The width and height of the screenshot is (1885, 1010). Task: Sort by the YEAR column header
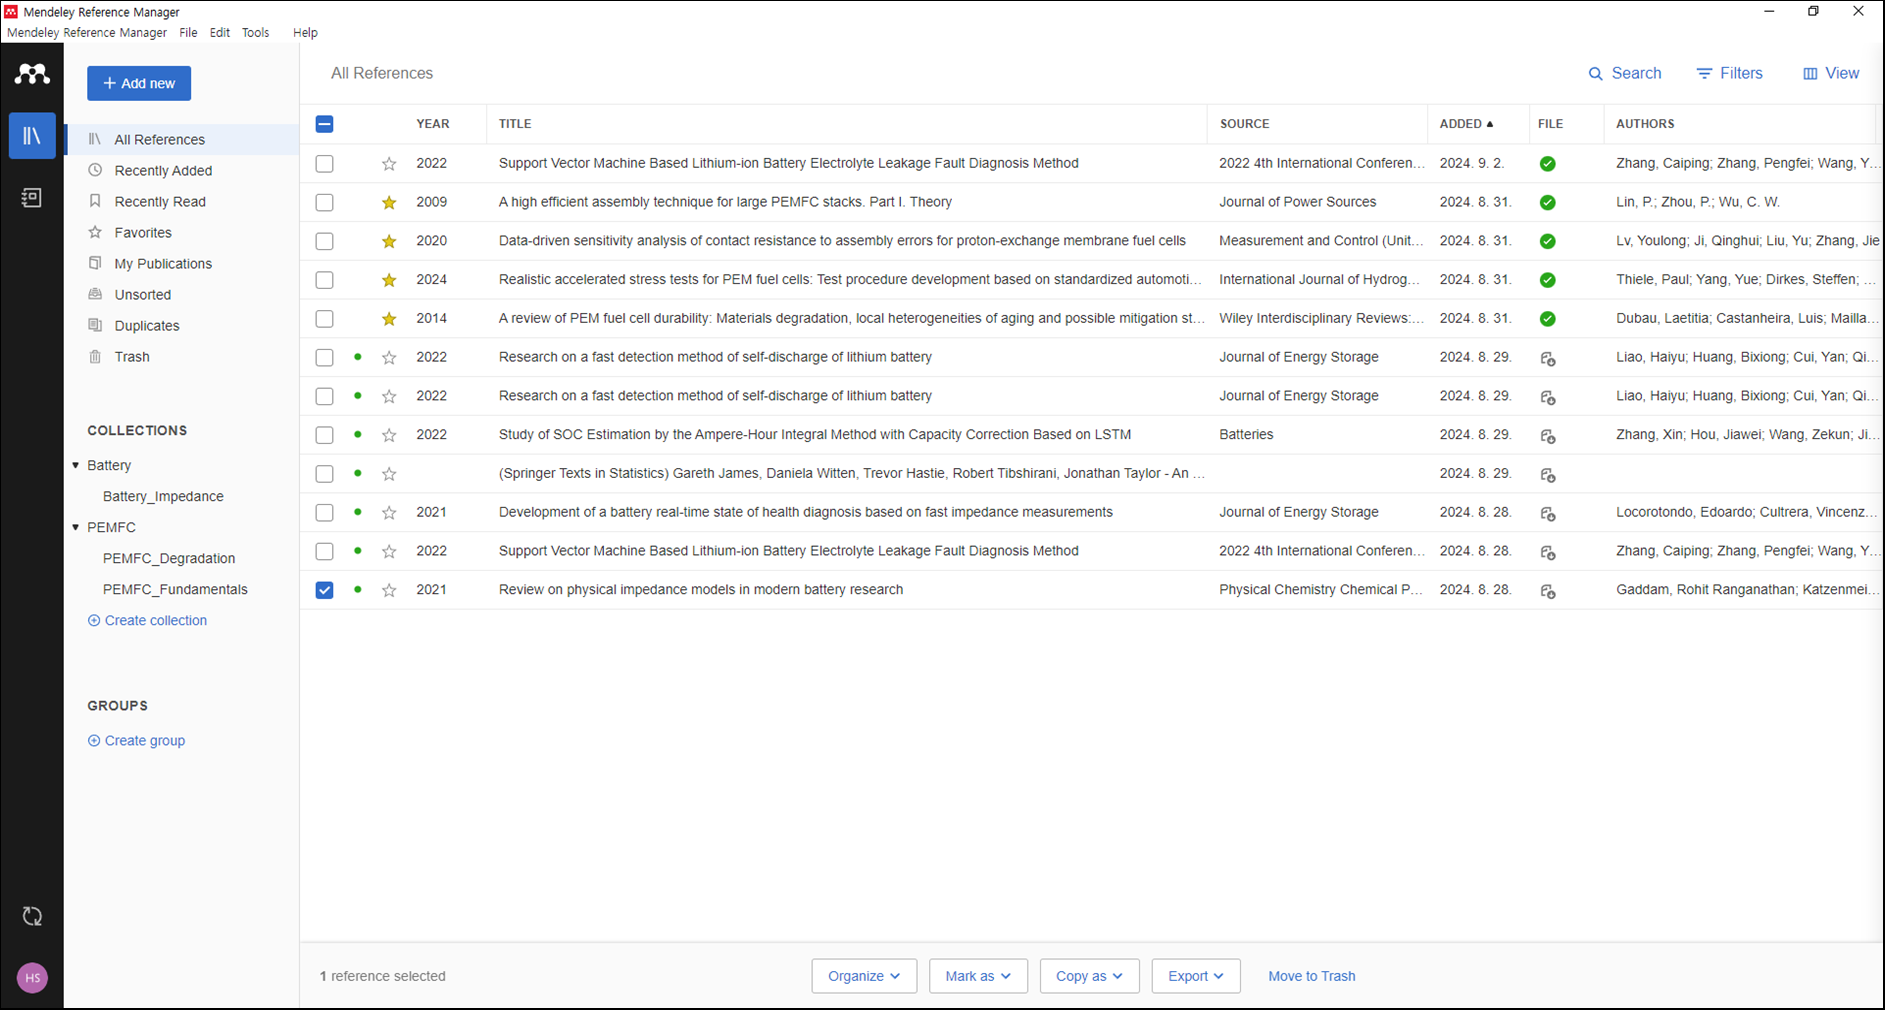433,124
